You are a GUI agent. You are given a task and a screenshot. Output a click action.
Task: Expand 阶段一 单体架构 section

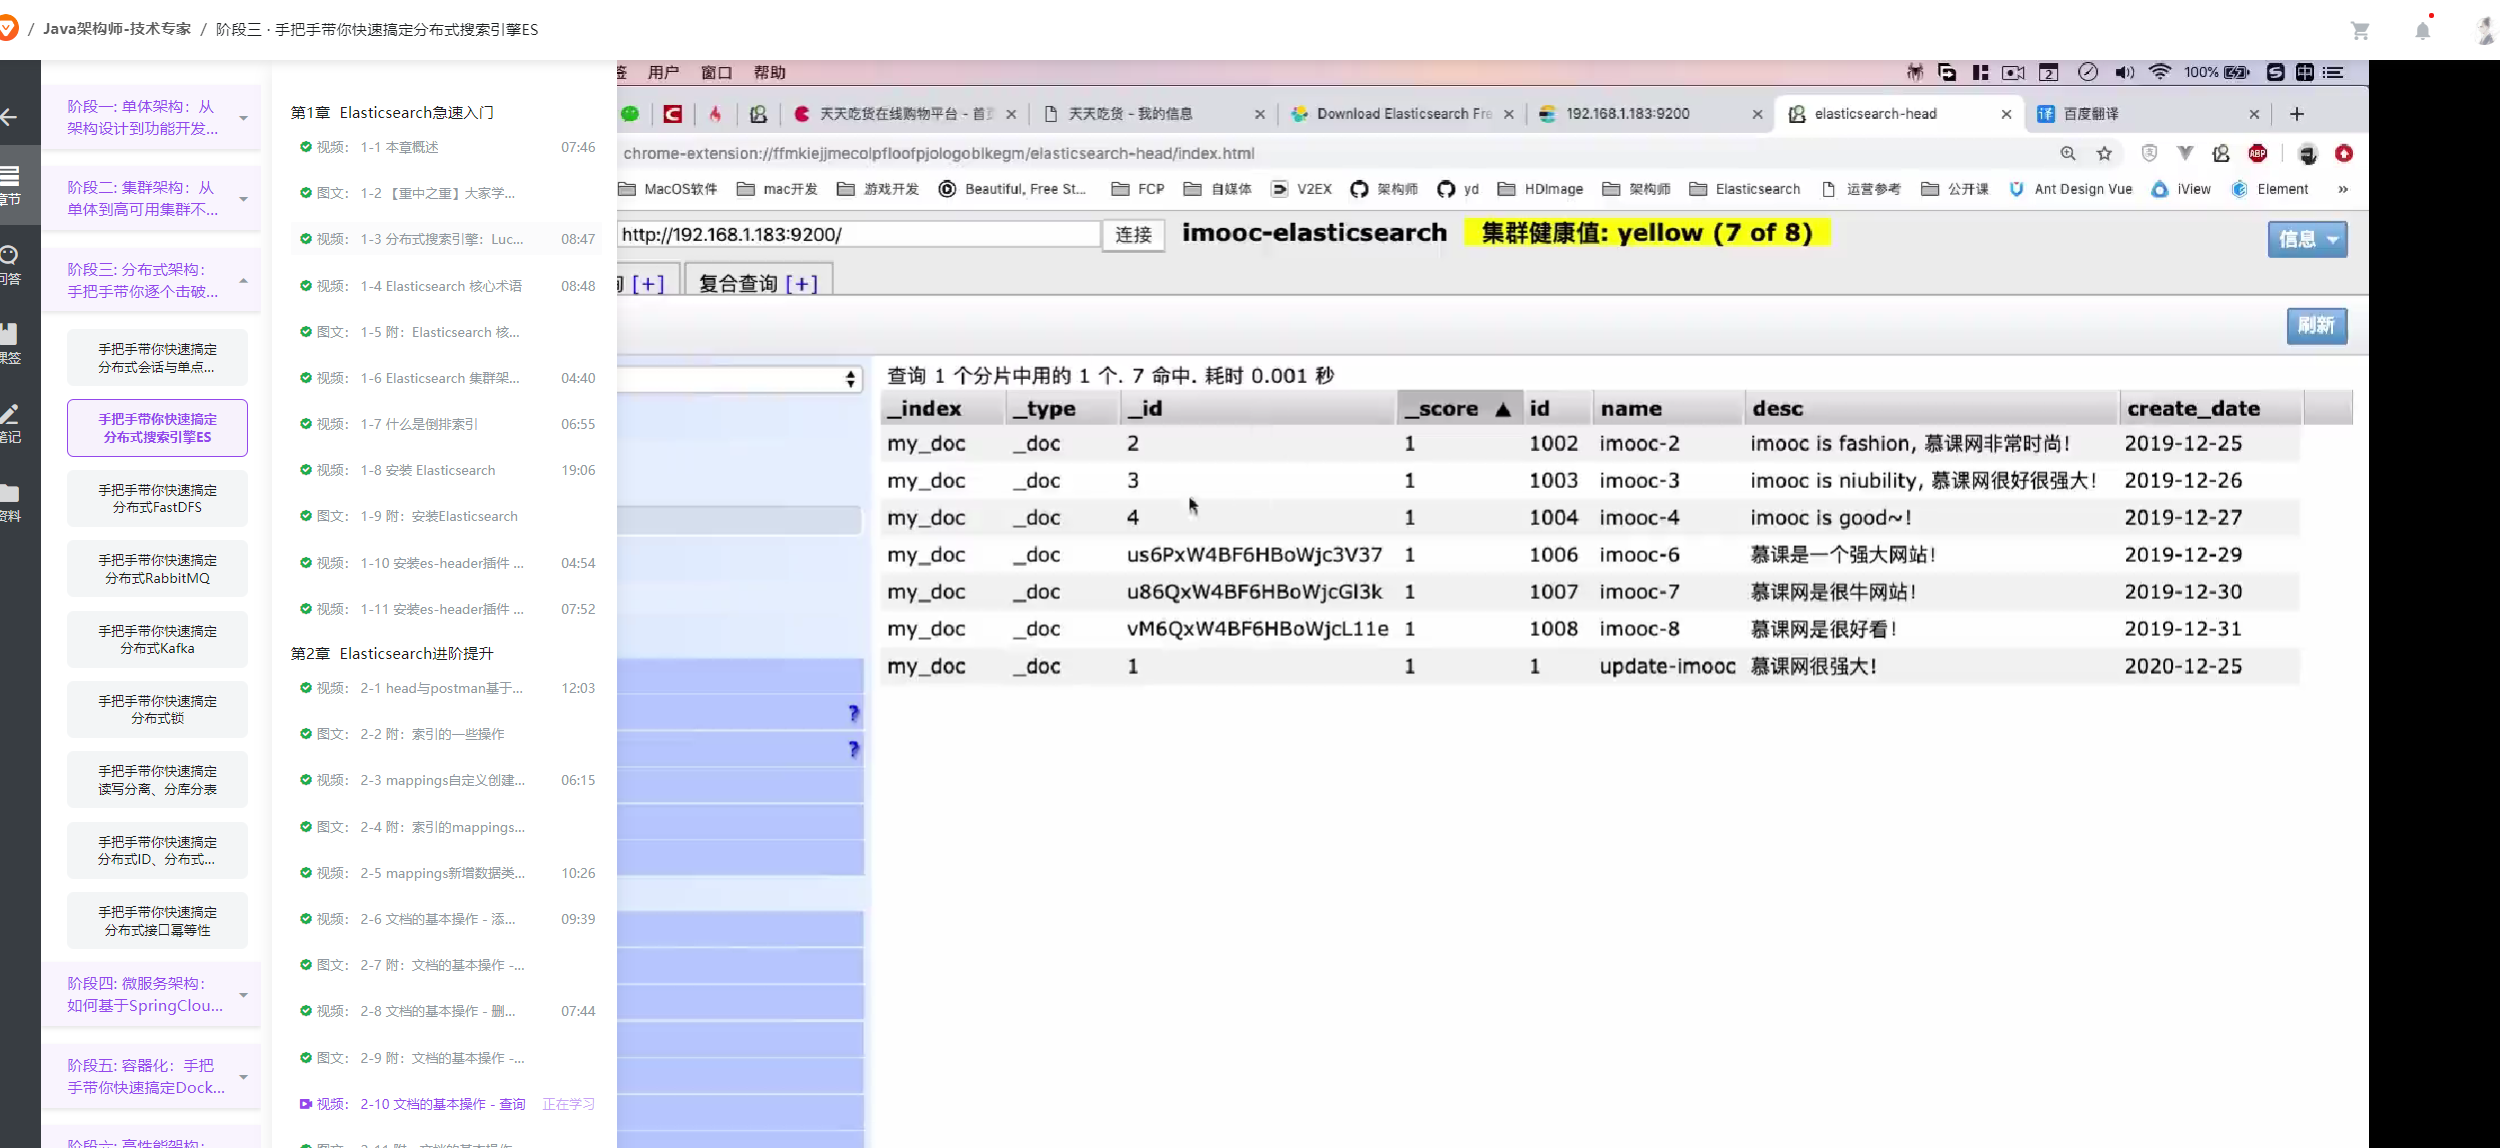click(151, 118)
